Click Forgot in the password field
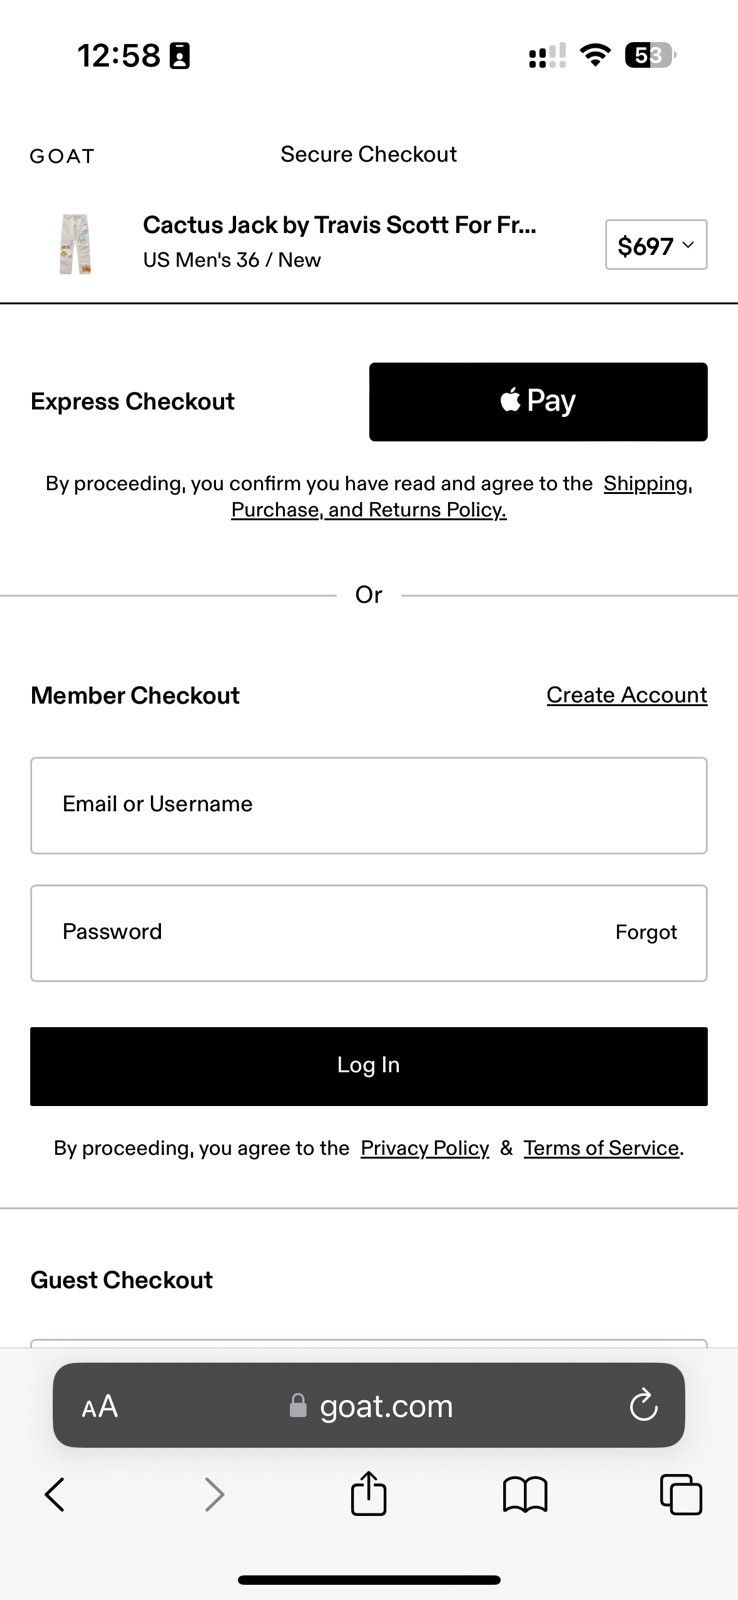 coord(646,932)
